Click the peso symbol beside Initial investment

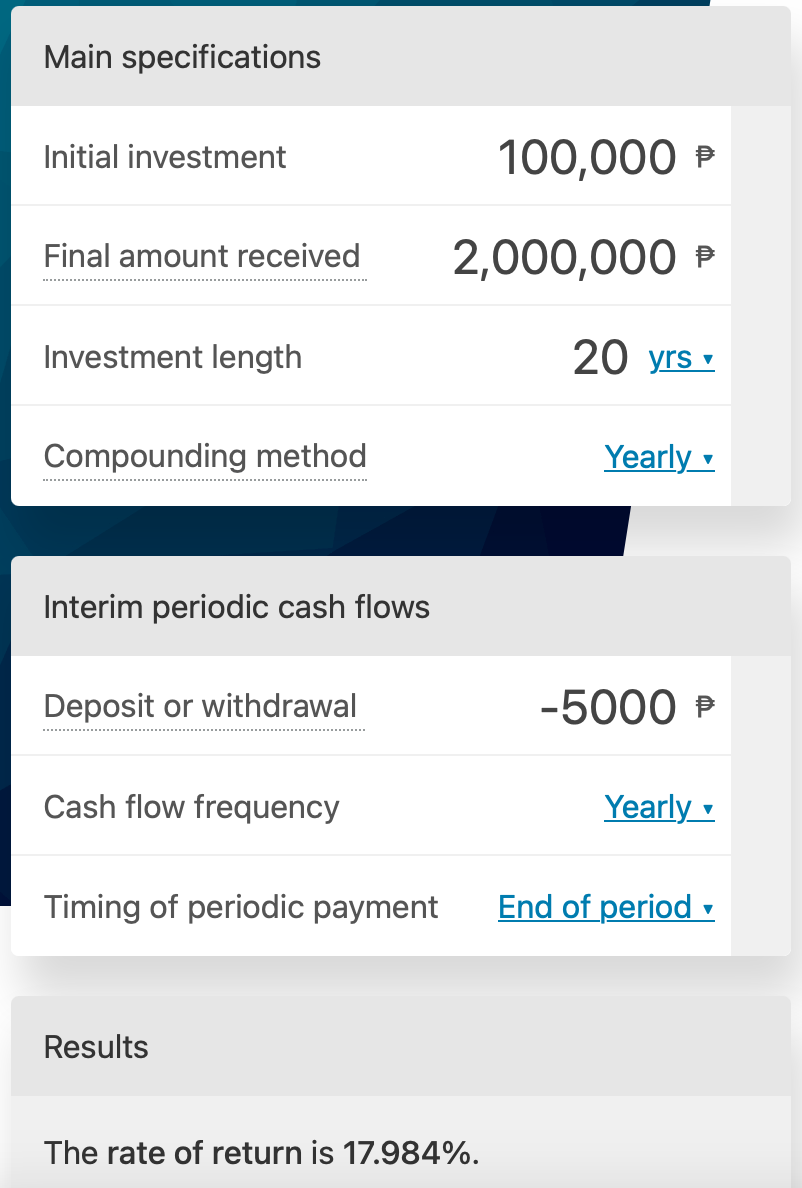(706, 157)
